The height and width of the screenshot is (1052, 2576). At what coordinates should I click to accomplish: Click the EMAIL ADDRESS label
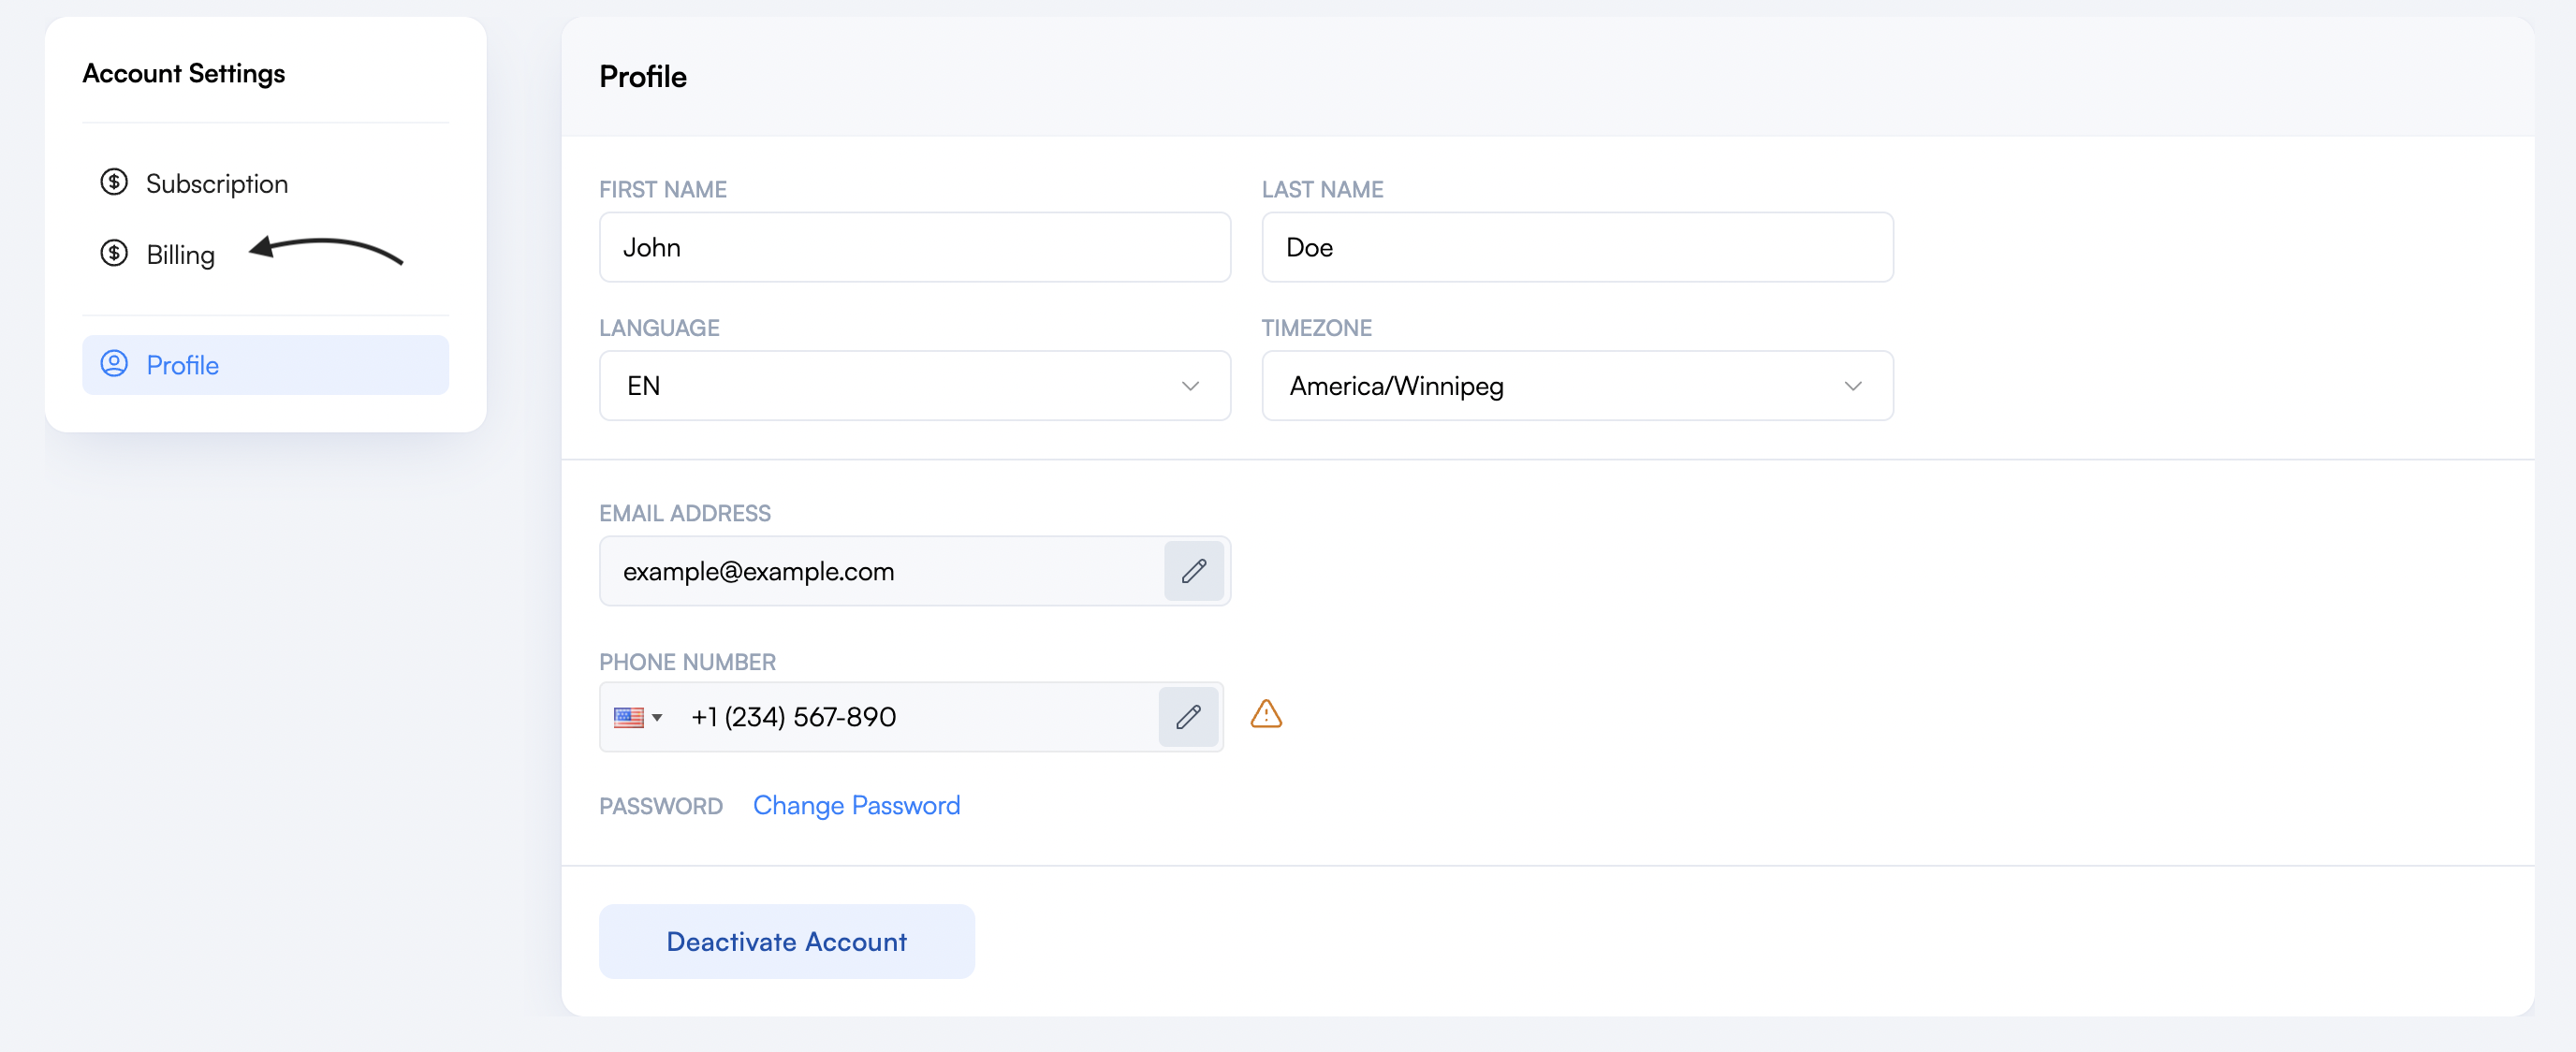pos(684,513)
